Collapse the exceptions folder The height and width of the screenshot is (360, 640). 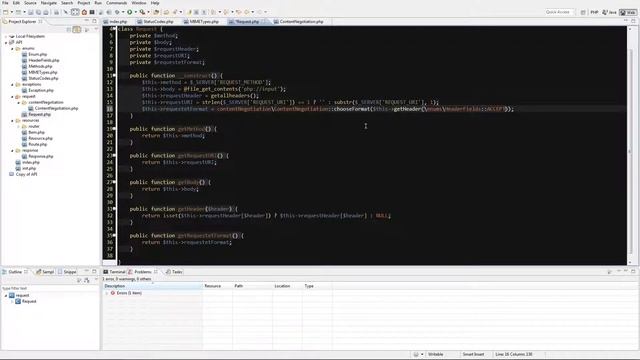(12, 84)
